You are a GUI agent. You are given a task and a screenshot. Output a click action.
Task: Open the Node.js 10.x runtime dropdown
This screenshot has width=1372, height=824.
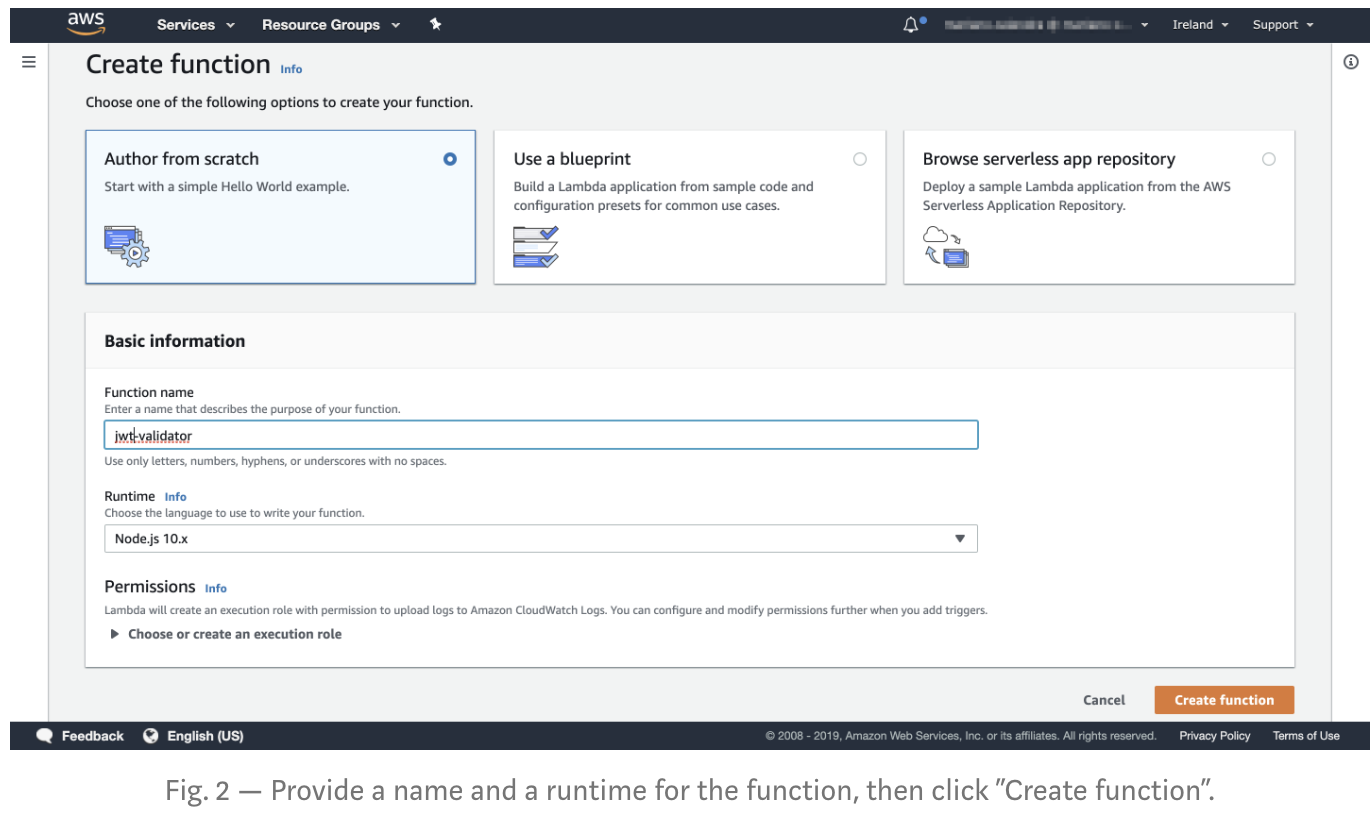coord(541,539)
